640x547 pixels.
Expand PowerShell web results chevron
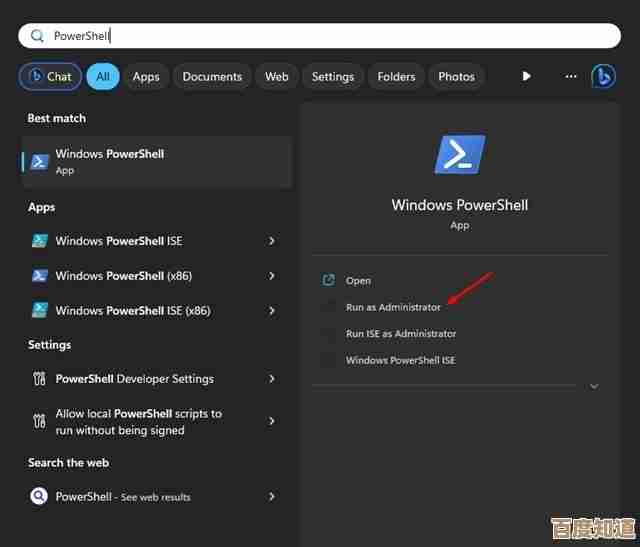coord(271,496)
